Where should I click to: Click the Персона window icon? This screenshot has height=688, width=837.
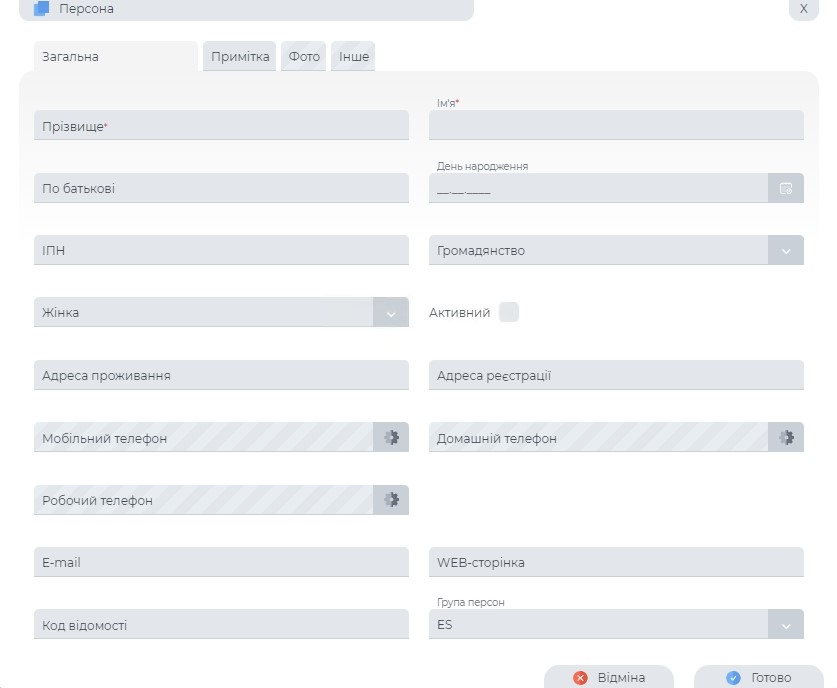[41, 9]
